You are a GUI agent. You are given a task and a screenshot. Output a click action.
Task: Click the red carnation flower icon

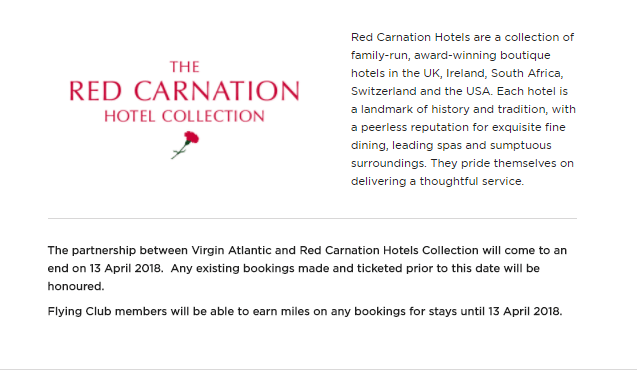[185, 145]
